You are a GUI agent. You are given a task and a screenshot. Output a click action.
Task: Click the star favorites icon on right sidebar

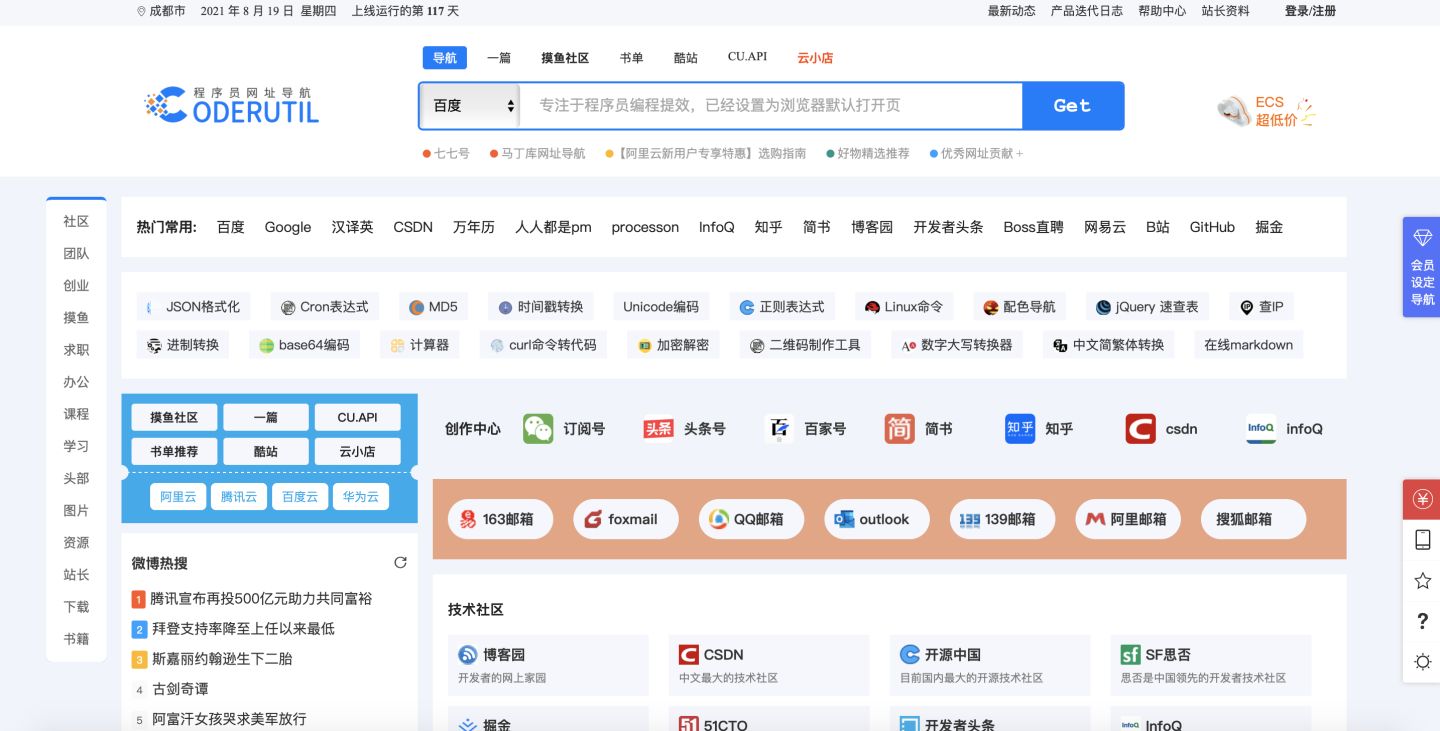coord(1421,580)
